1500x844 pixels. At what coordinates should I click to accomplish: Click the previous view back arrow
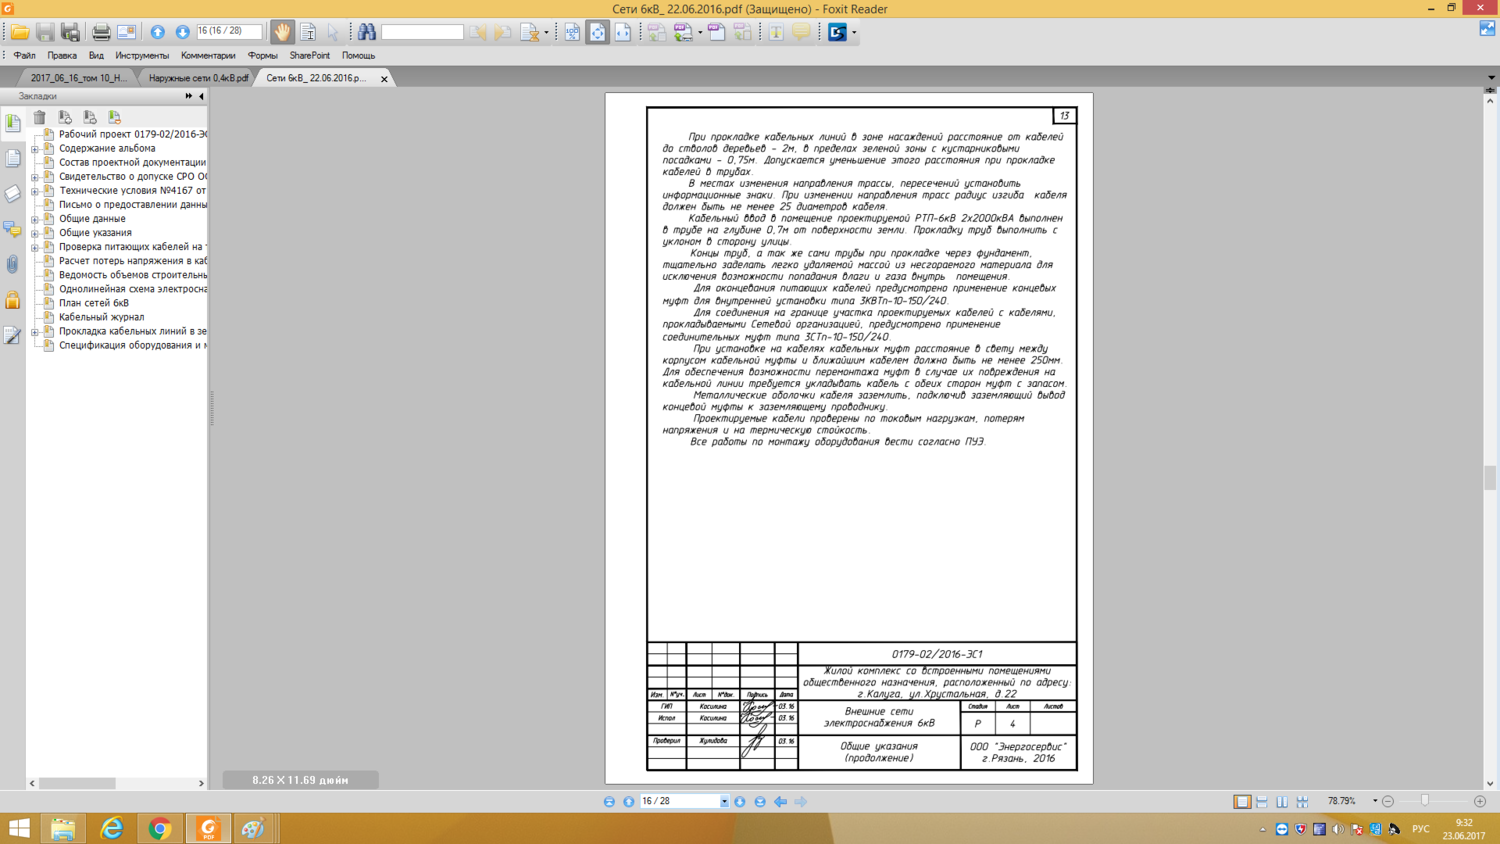780,801
